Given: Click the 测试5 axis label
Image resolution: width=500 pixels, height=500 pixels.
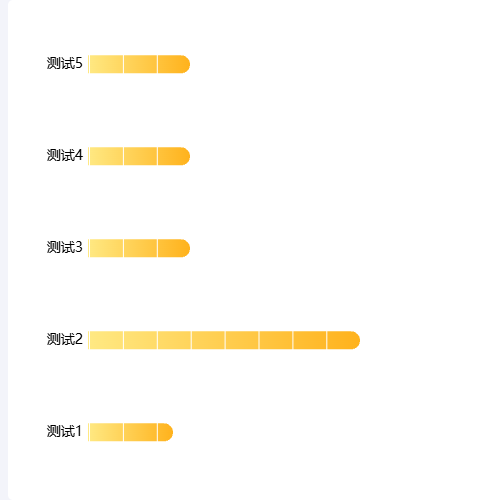Looking at the screenshot, I should click(64, 63).
